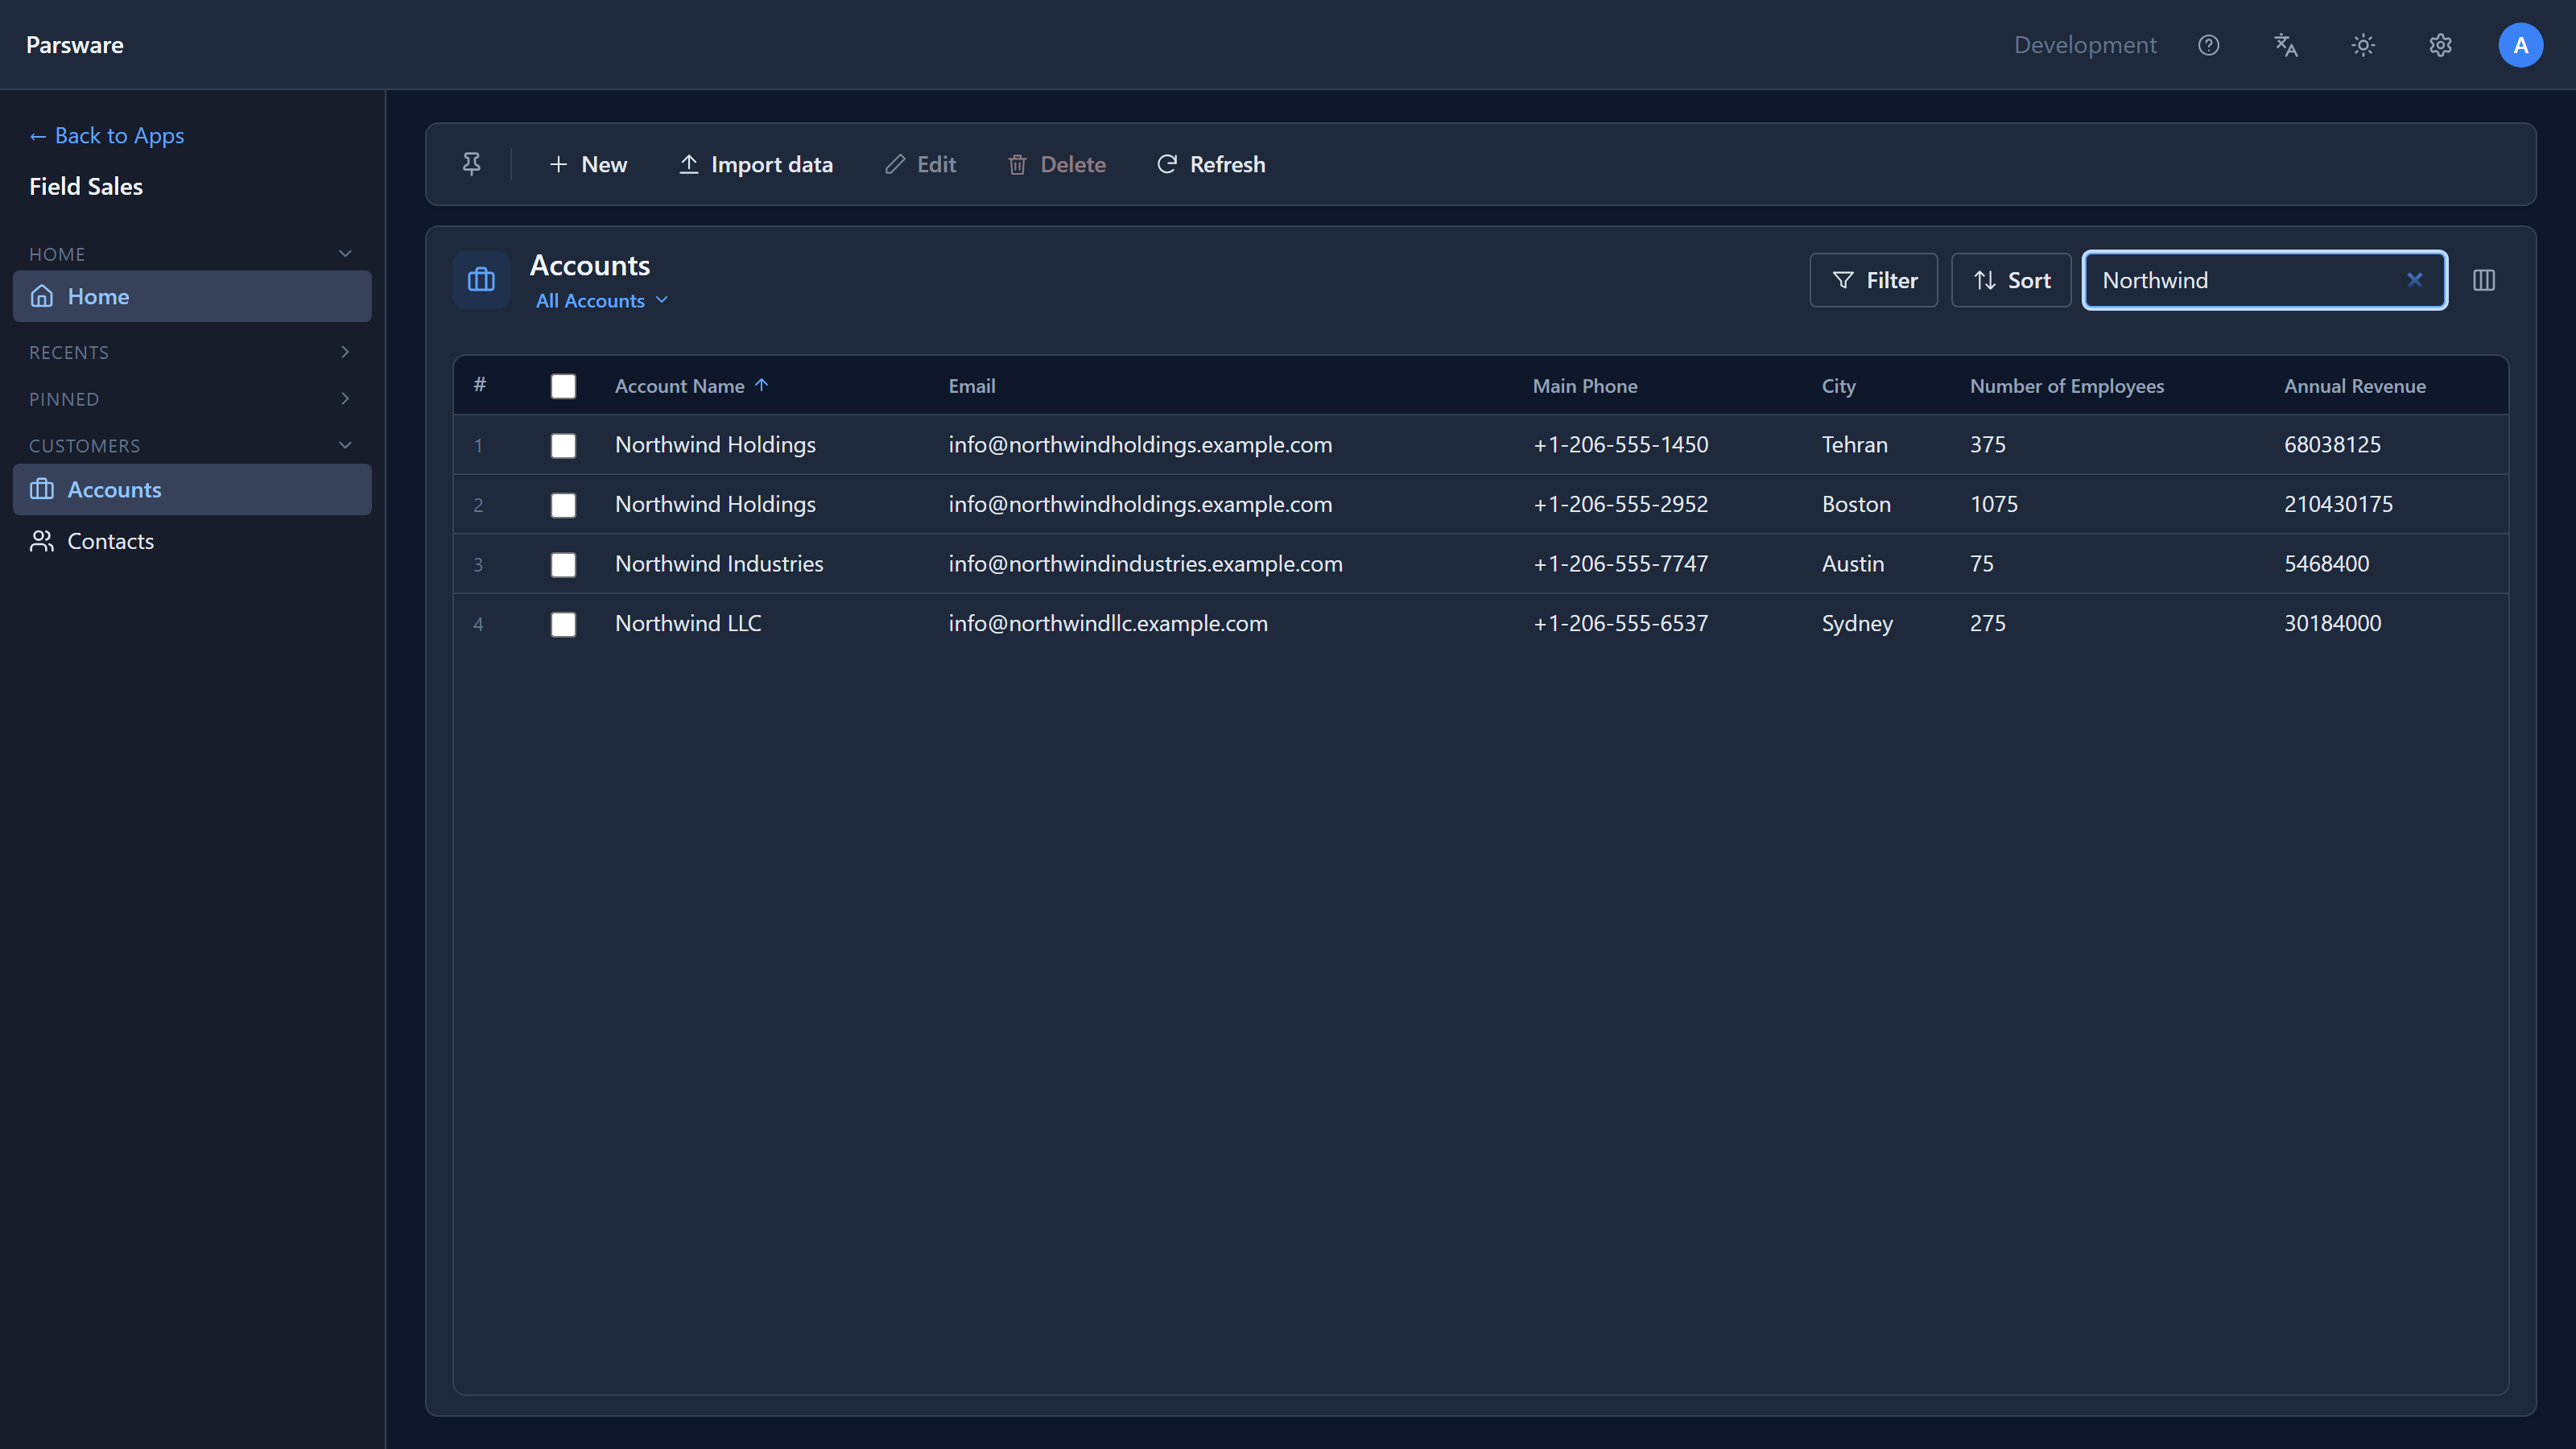Open Contacts in the sidebar
This screenshot has width=2576, height=1449.
point(192,541)
